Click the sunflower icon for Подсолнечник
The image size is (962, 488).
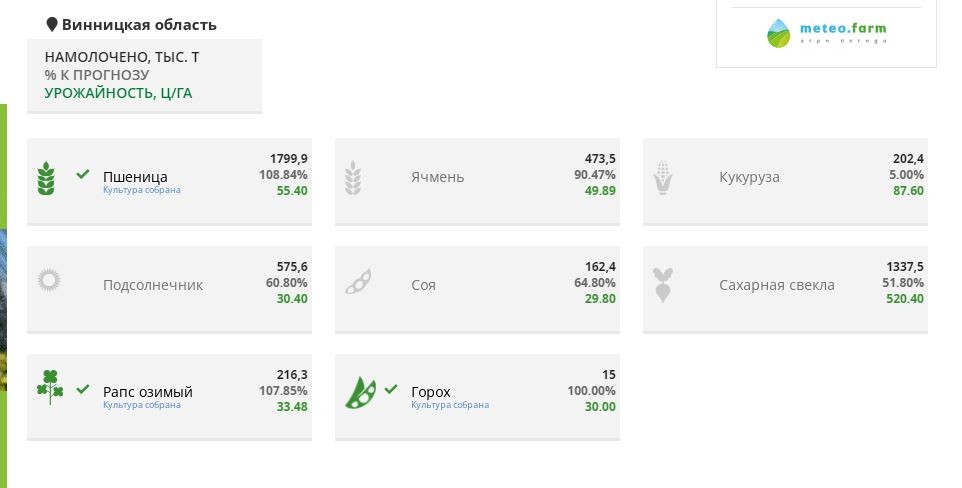(49, 280)
